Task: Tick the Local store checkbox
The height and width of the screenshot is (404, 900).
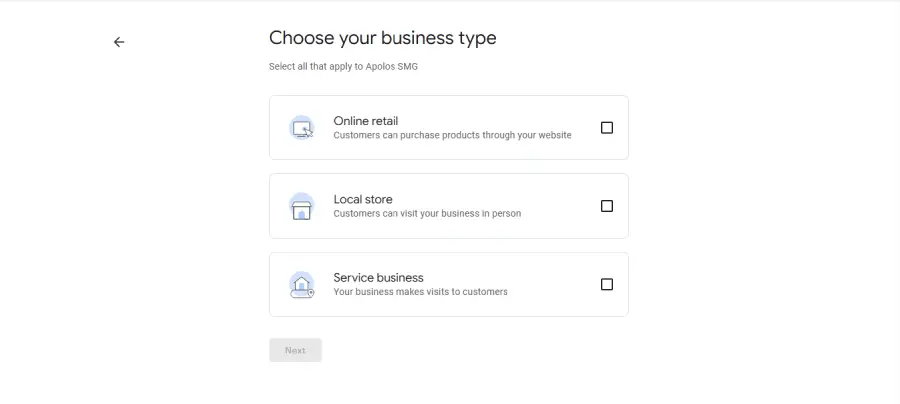Action: pyautogui.click(x=607, y=206)
